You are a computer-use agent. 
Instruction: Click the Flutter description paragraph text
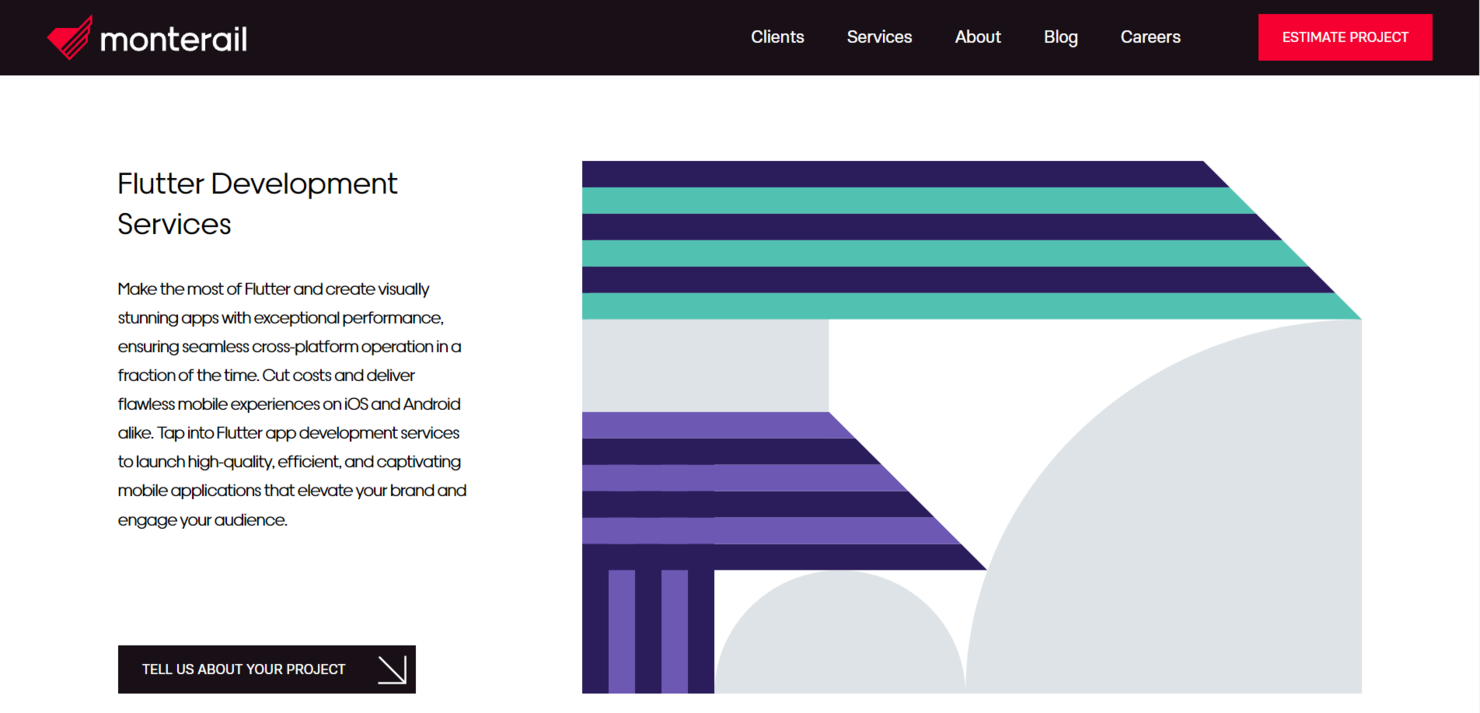(x=291, y=404)
